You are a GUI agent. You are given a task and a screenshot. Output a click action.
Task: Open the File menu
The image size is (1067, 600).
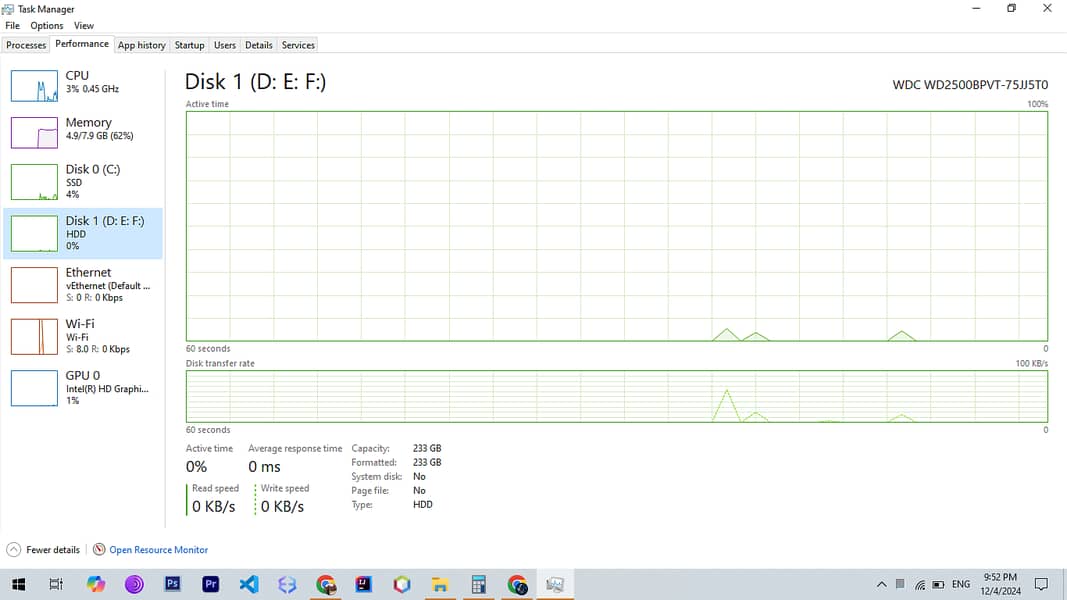pyautogui.click(x=12, y=26)
